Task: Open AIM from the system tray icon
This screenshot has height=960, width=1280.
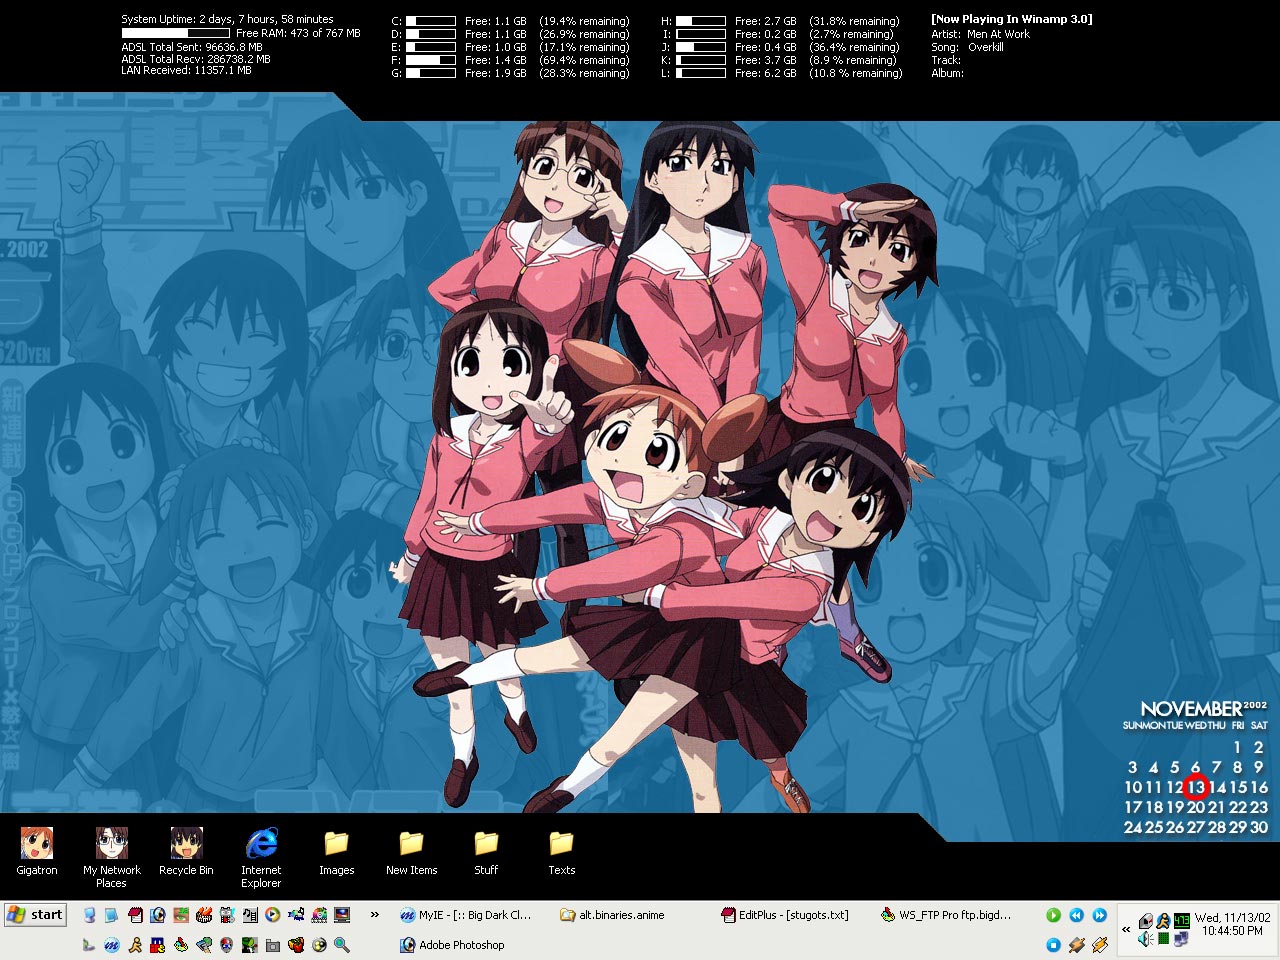Action: tap(1163, 920)
